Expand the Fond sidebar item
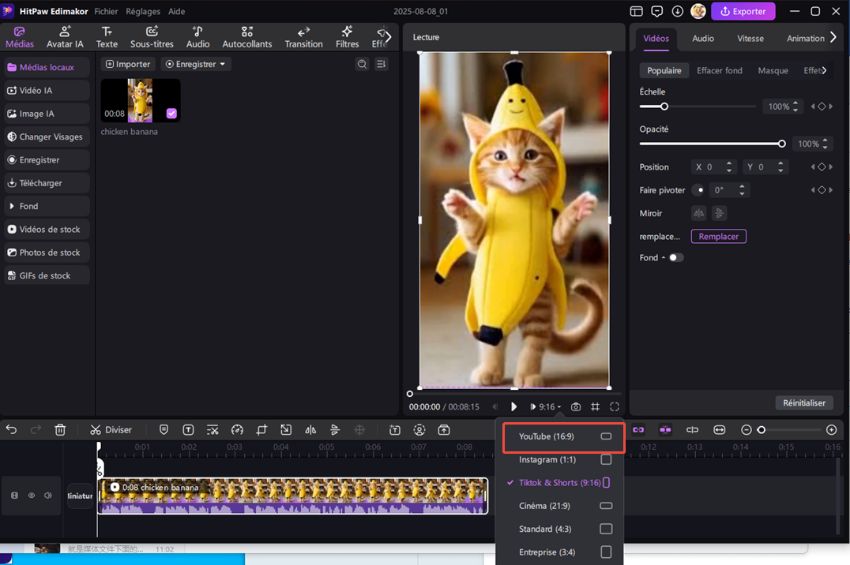 pyautogui.click(x=46, y=206)
